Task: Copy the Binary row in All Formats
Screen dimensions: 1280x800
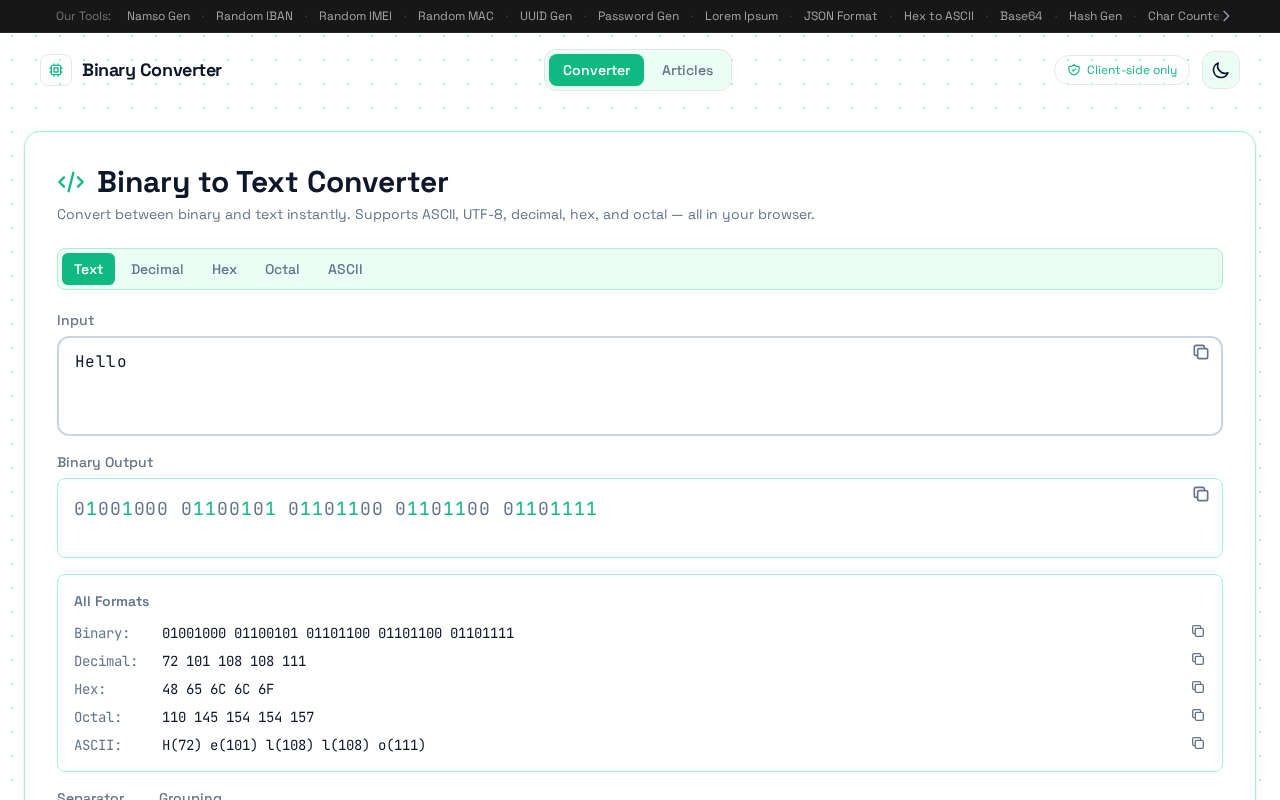Action: [1198, 631]
